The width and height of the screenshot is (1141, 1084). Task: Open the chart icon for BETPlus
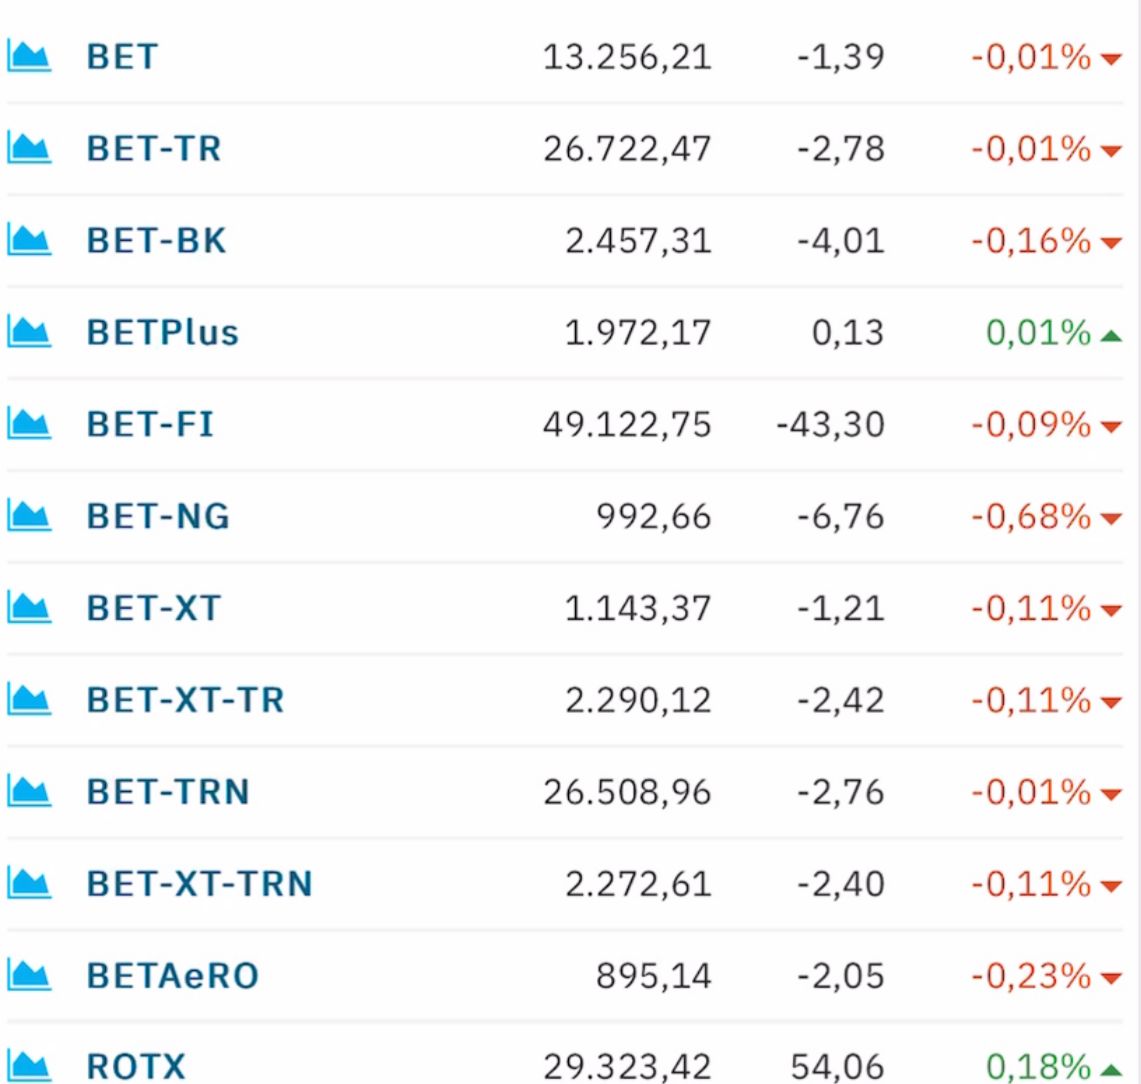(x=29, y=332)
